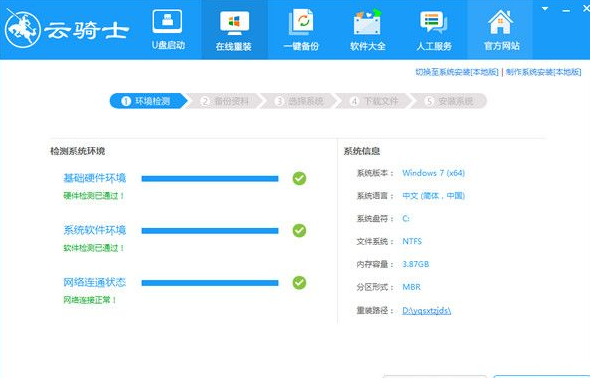
Task: Click the green check for 基础硬件环境
Action: tap(299, 178)
